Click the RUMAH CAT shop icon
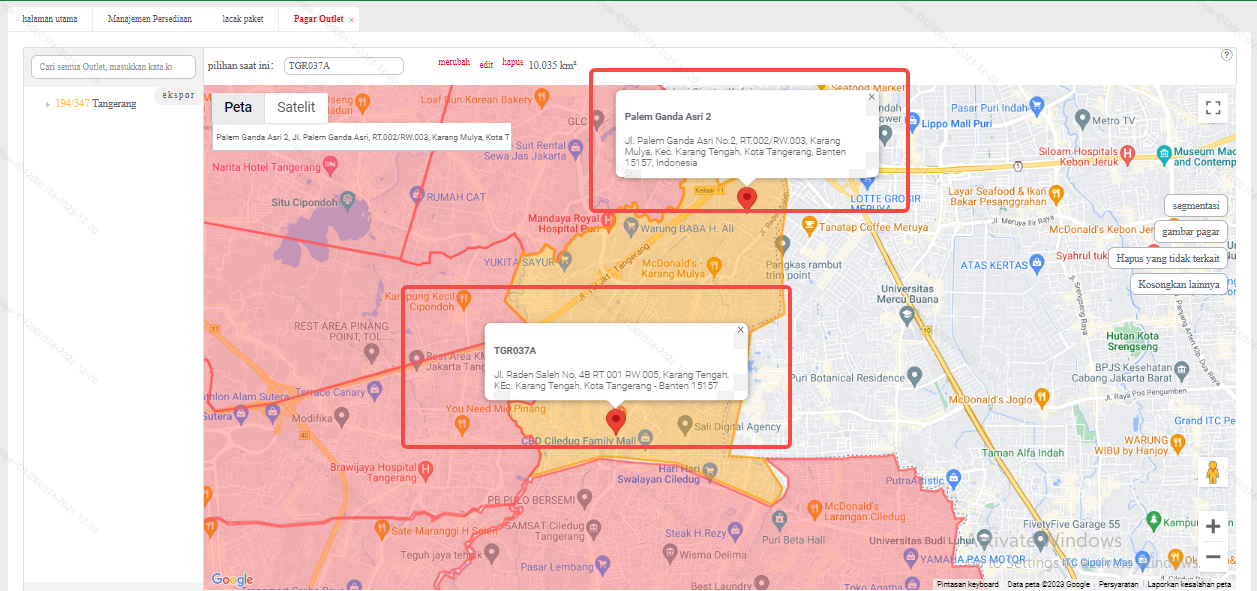Image resolution: width=1257 pixels, height=591 pixels. 416,197
